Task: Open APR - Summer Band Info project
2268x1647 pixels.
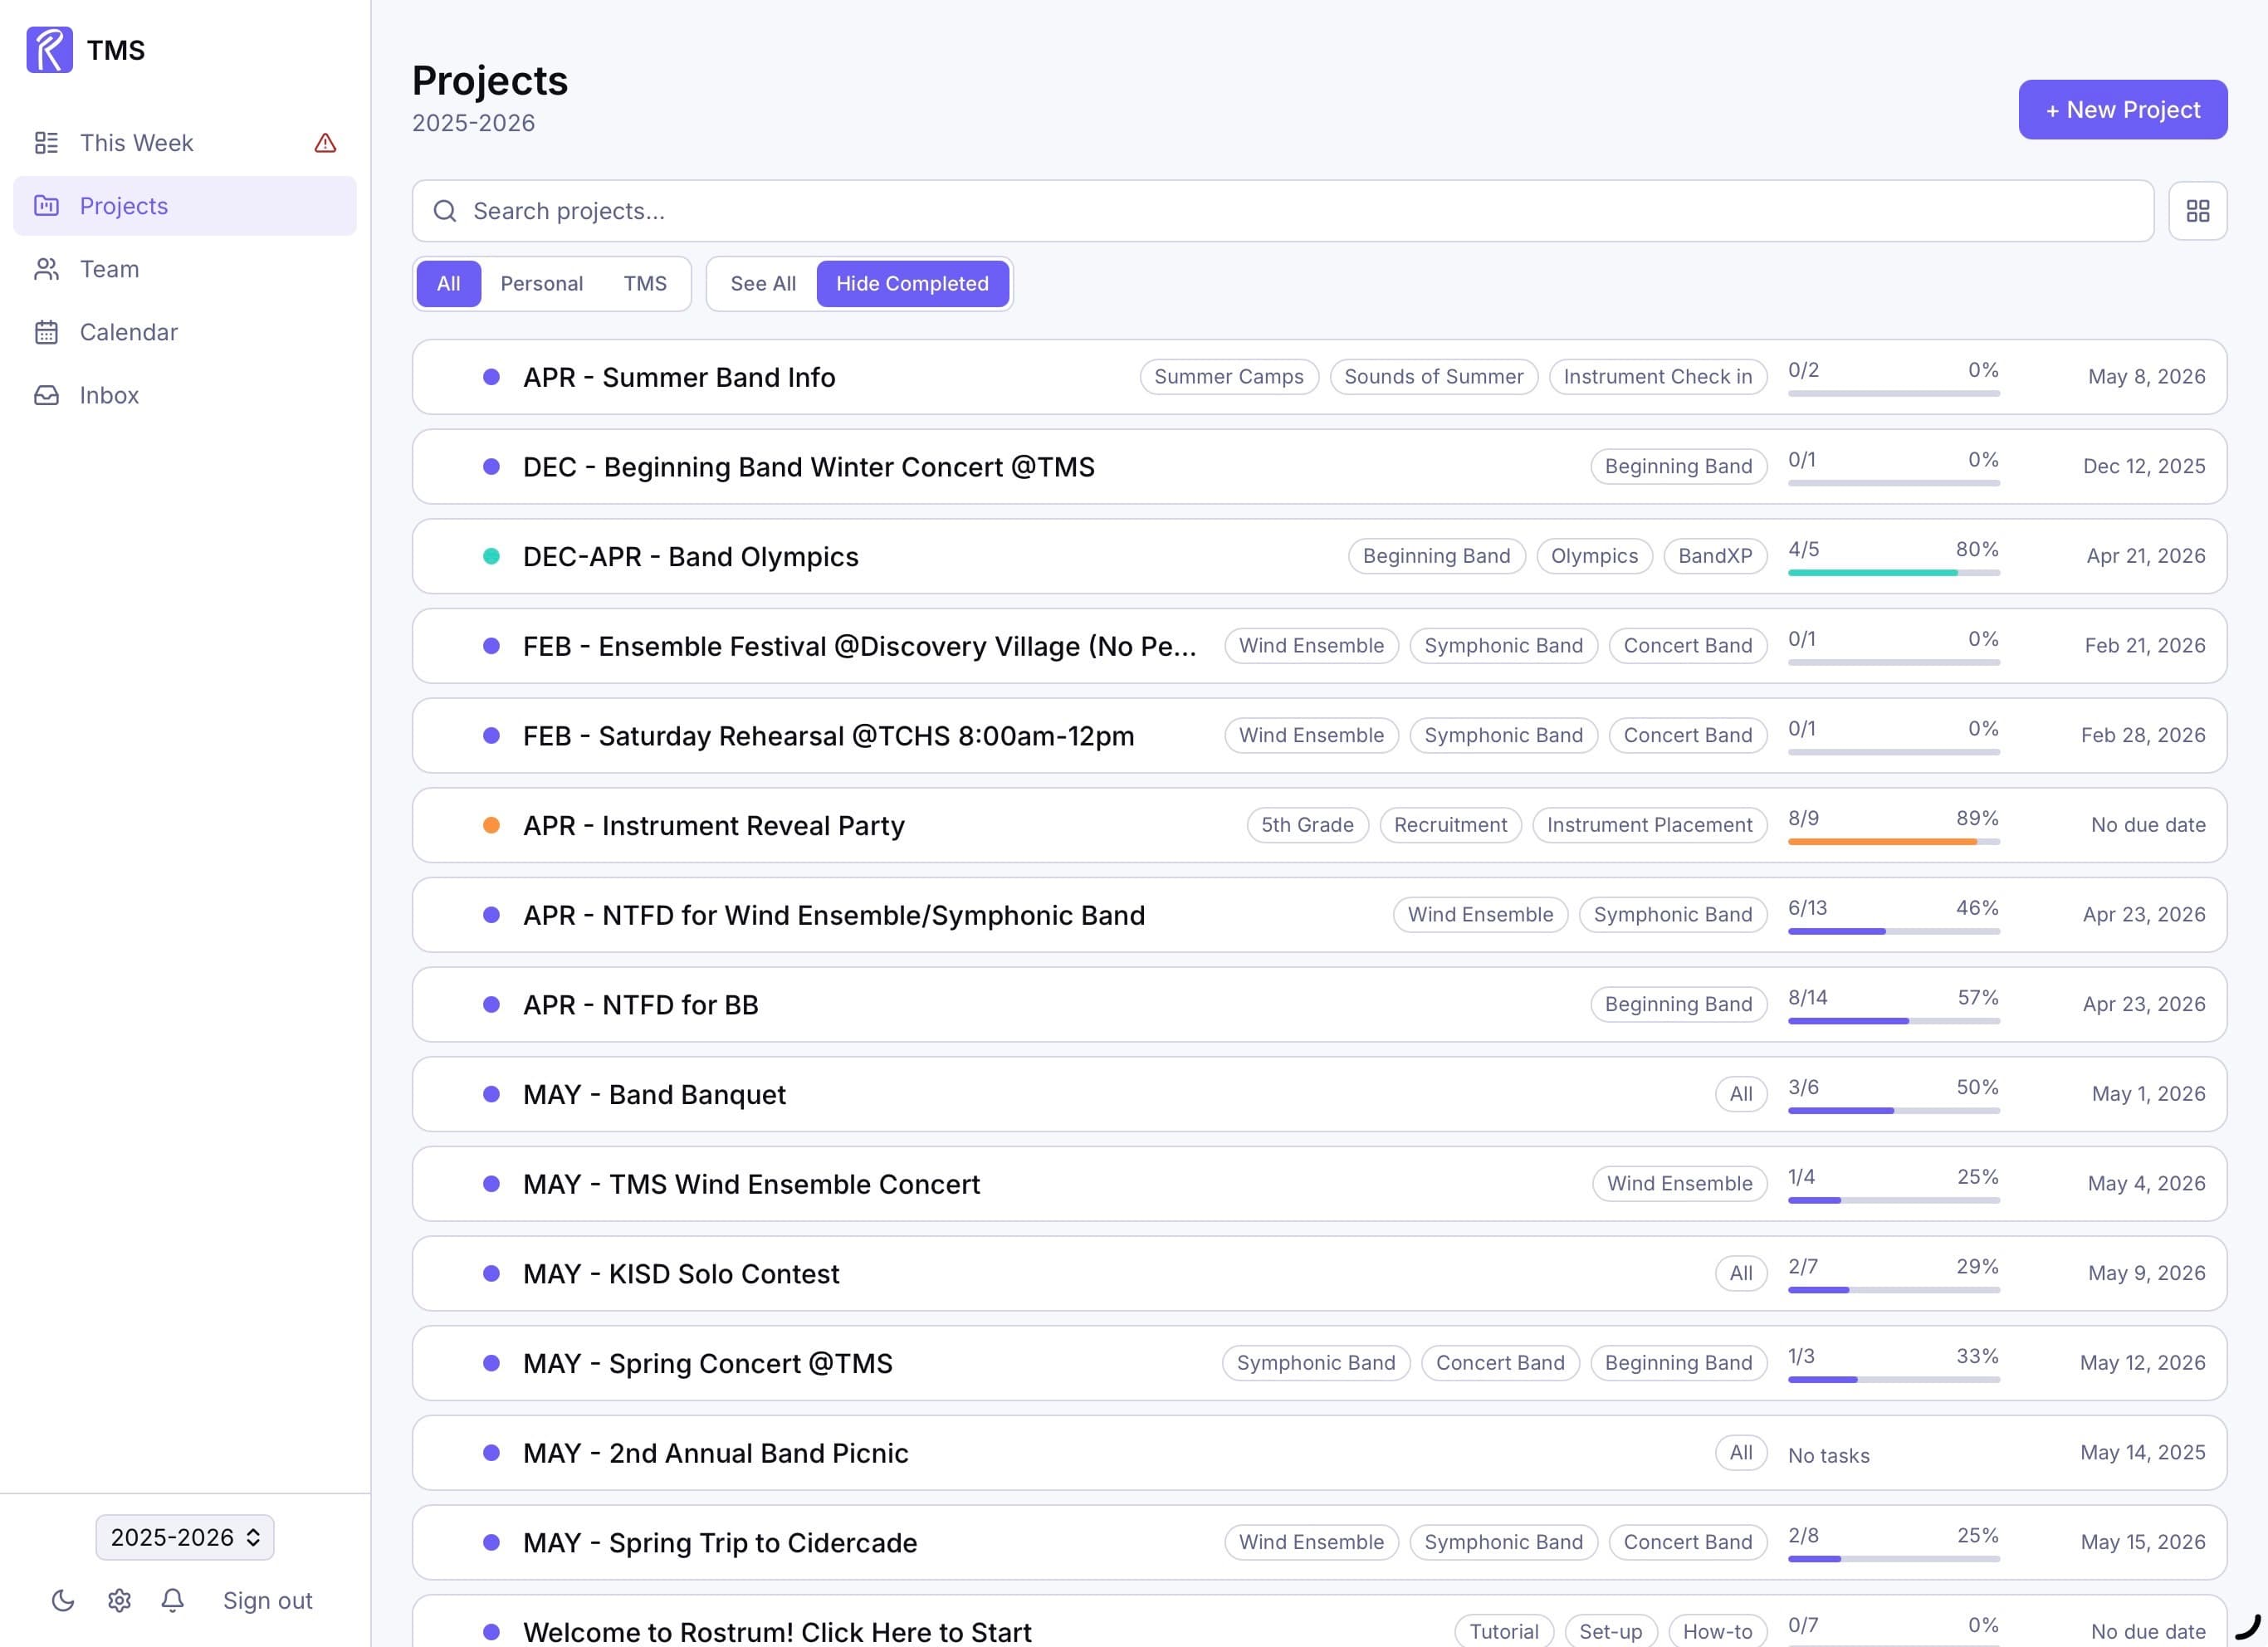Action: click(1319, 377)
